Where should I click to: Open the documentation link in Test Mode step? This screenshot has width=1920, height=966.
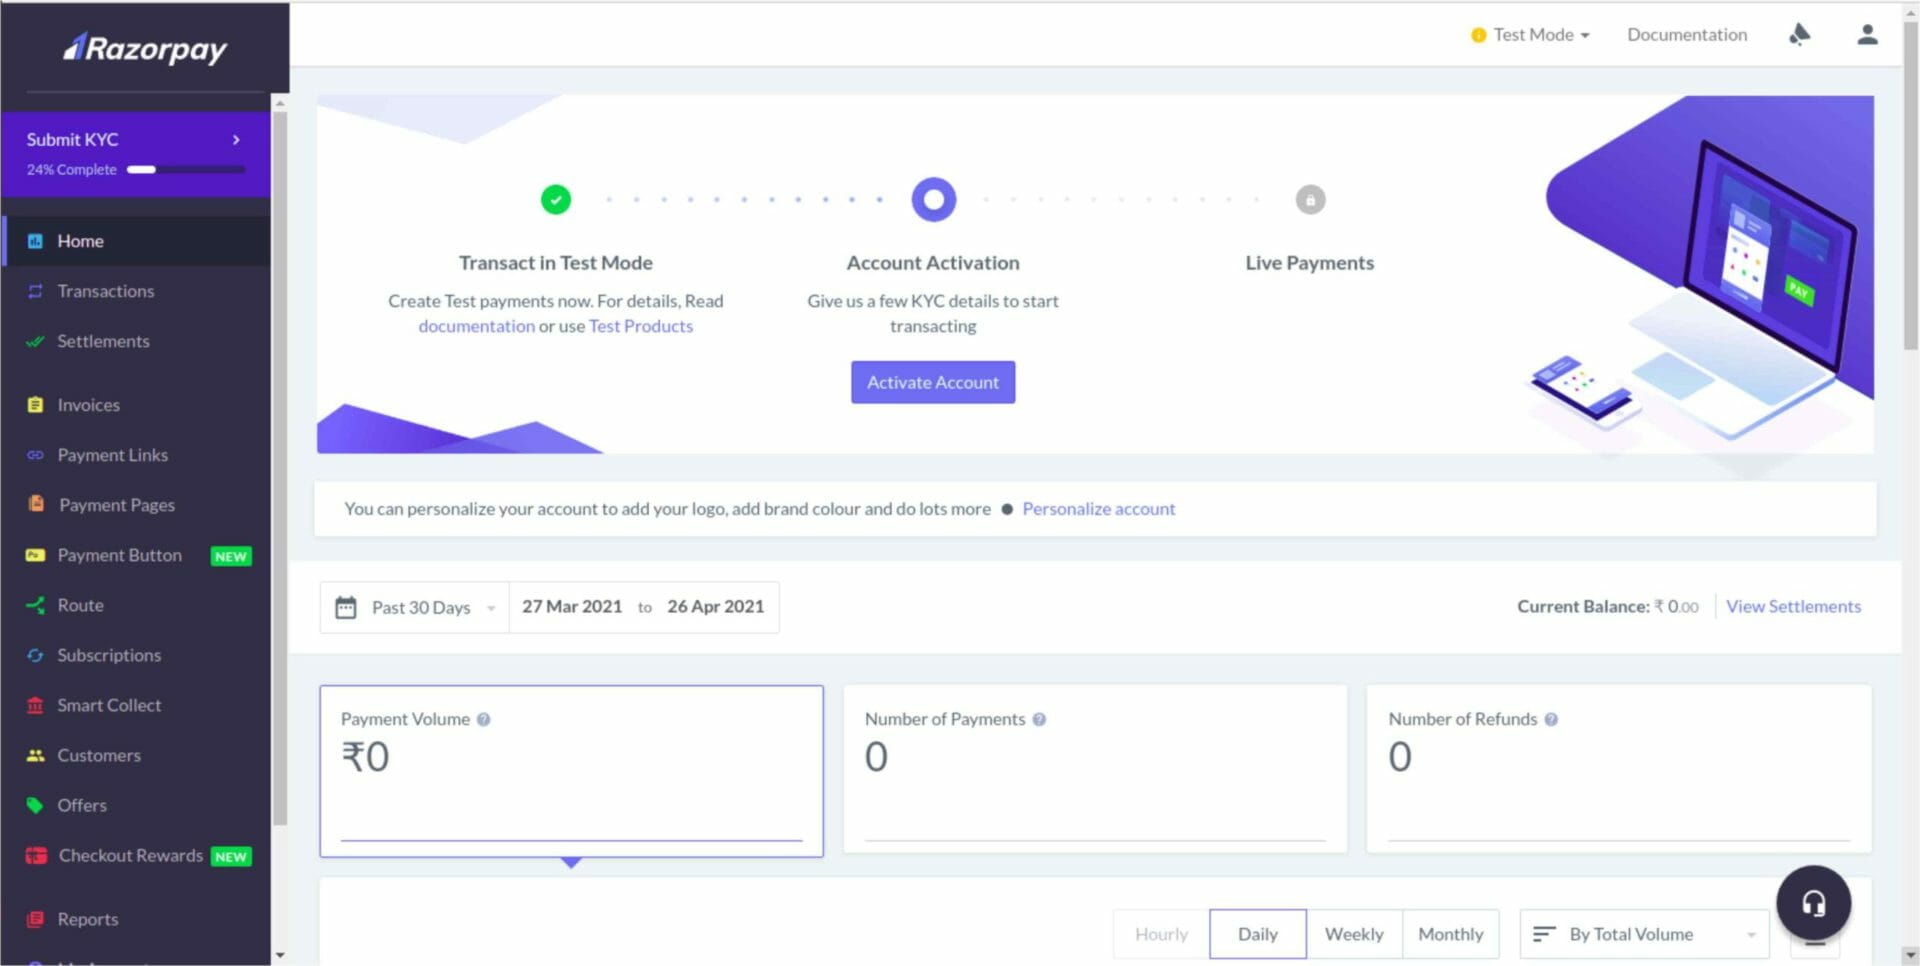[476, 326]
